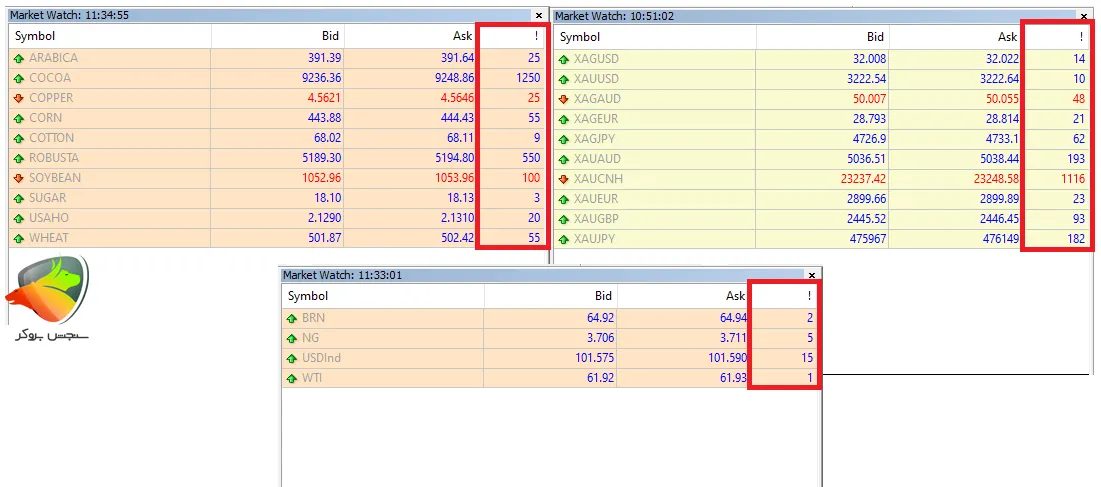Click the red down arrow beside COPPER
1101x487 pixels.
click(18, 98)
